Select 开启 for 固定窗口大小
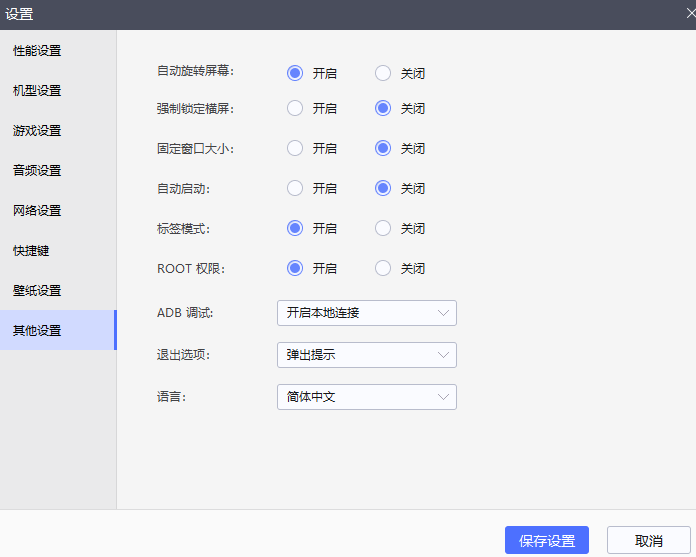 pos(295,148)
